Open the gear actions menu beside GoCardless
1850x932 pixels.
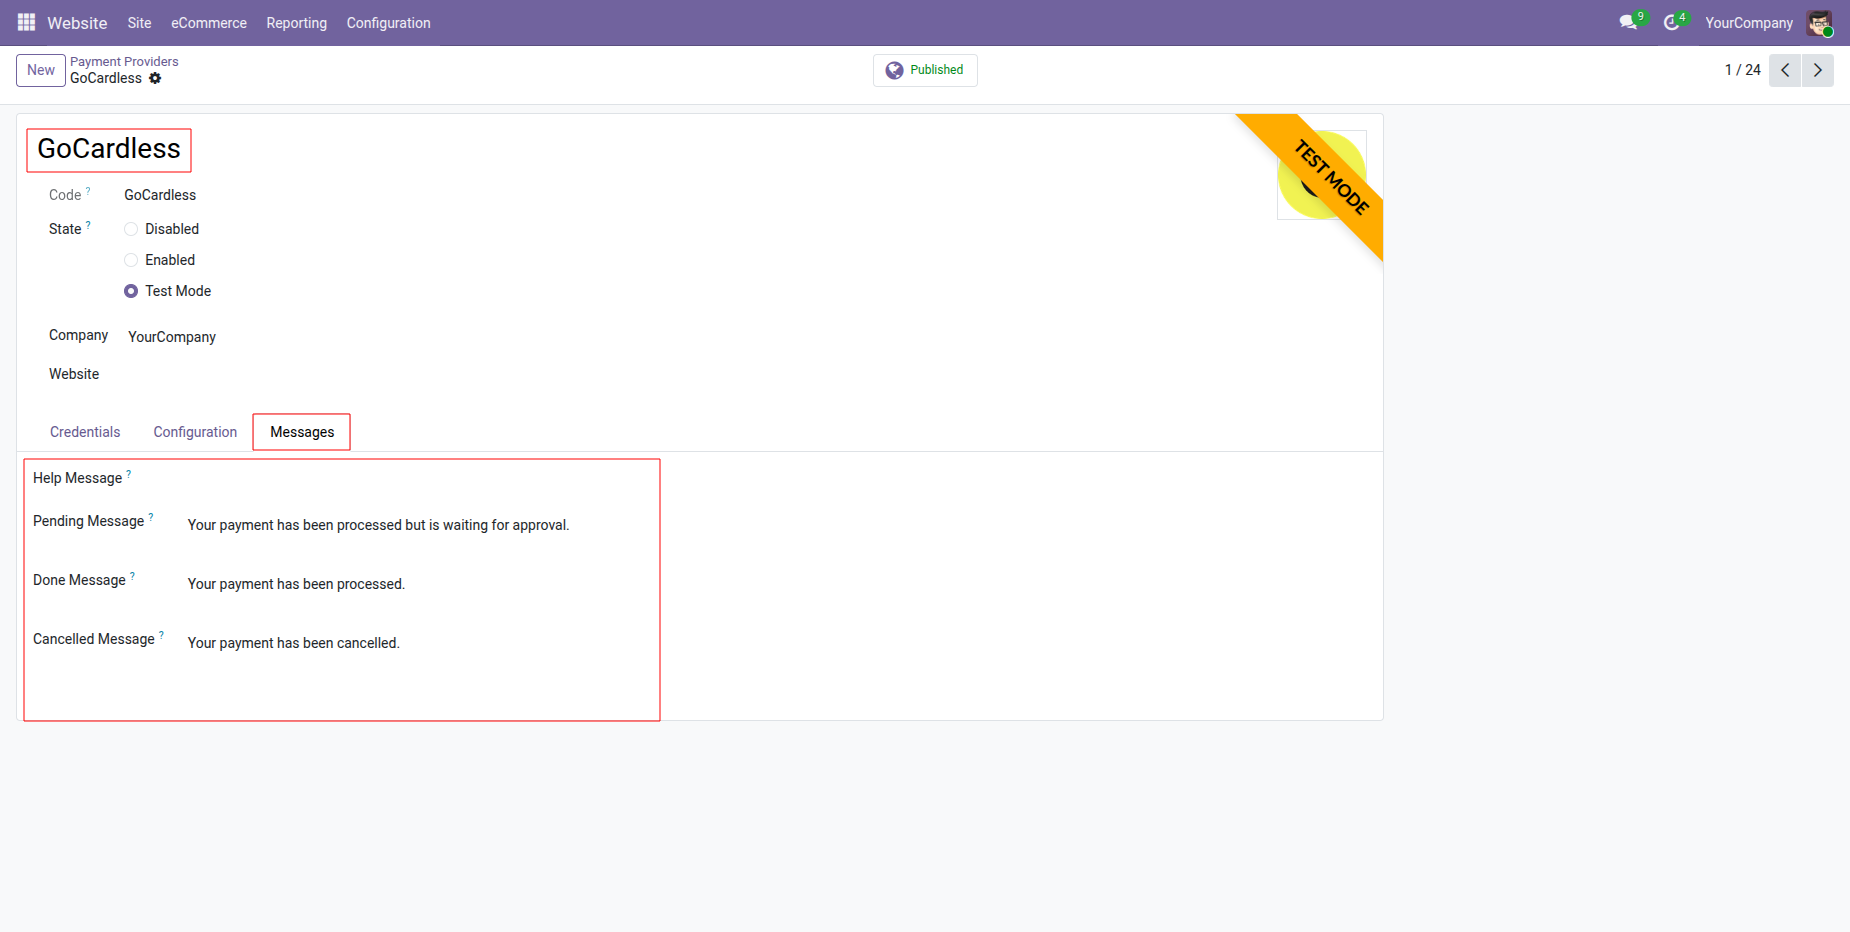[x=155, y=78]
